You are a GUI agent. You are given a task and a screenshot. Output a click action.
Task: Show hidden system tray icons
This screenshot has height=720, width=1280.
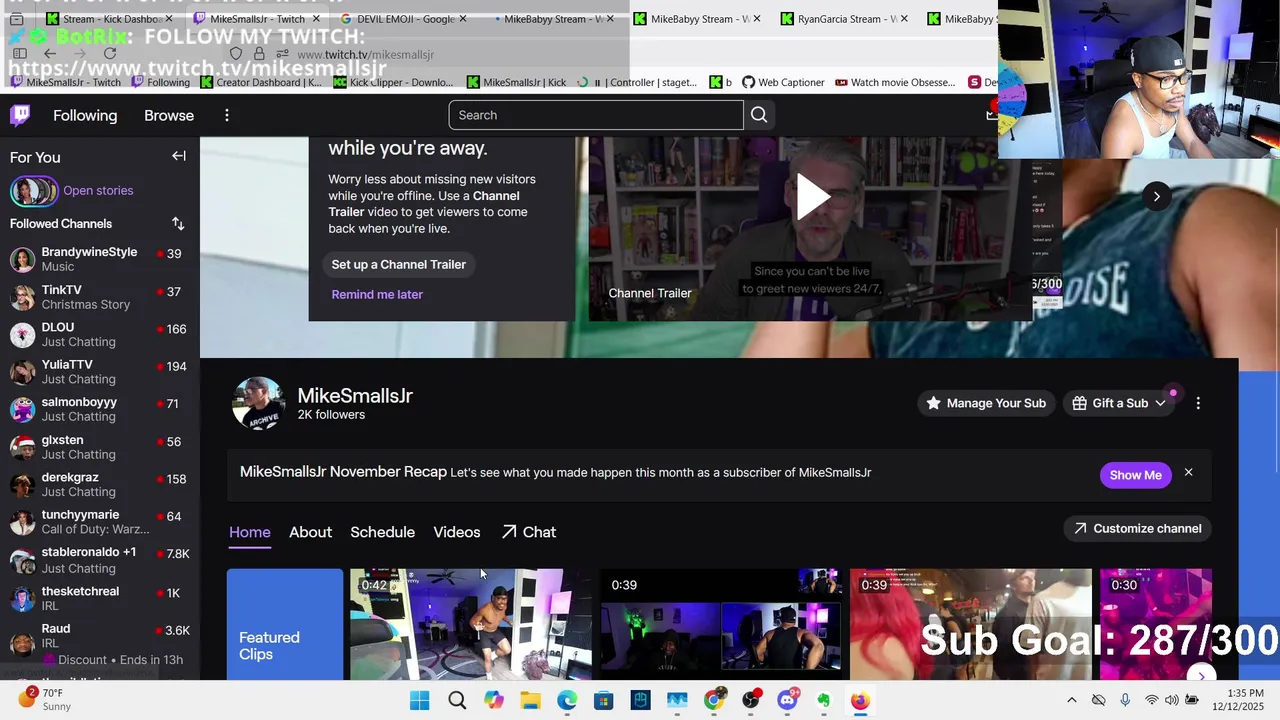(1071, 700)
